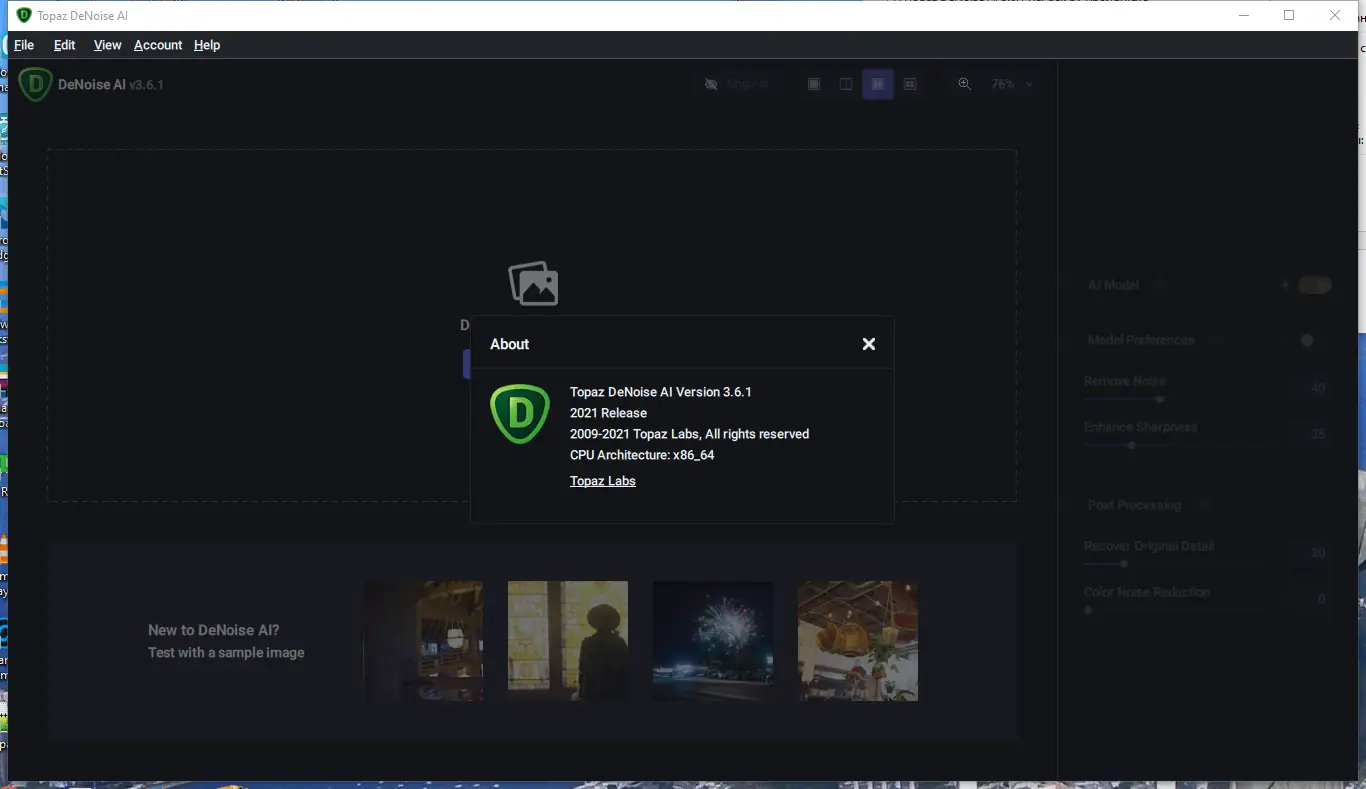Click the 'Post Processing' section label

coord(1134,505)
